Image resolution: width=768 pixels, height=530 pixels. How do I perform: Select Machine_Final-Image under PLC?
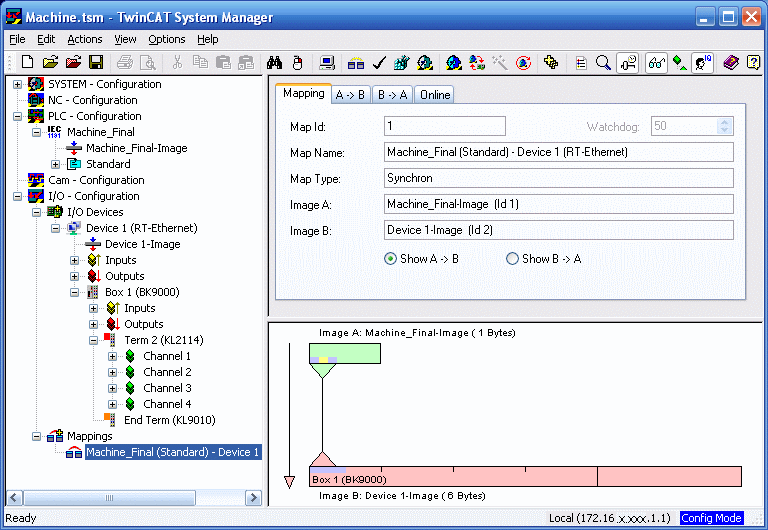click(x=137, y=148)
